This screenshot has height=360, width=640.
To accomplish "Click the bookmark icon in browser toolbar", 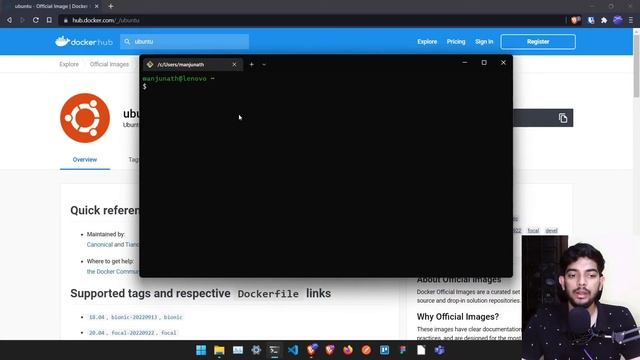I will tap(49, 20).
